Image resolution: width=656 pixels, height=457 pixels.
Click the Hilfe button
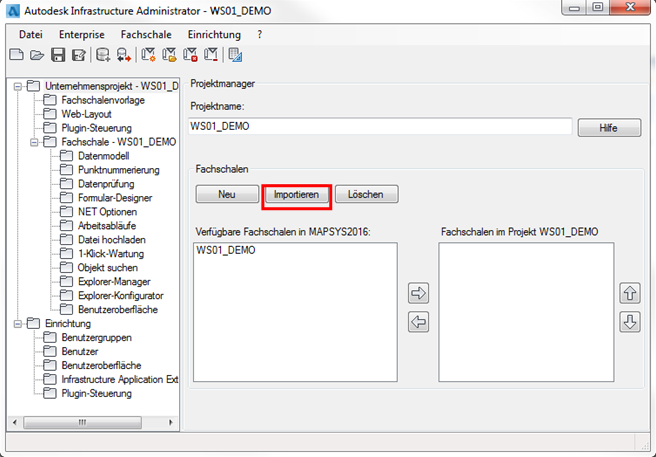pyautogui.click(x=609, y=128)
